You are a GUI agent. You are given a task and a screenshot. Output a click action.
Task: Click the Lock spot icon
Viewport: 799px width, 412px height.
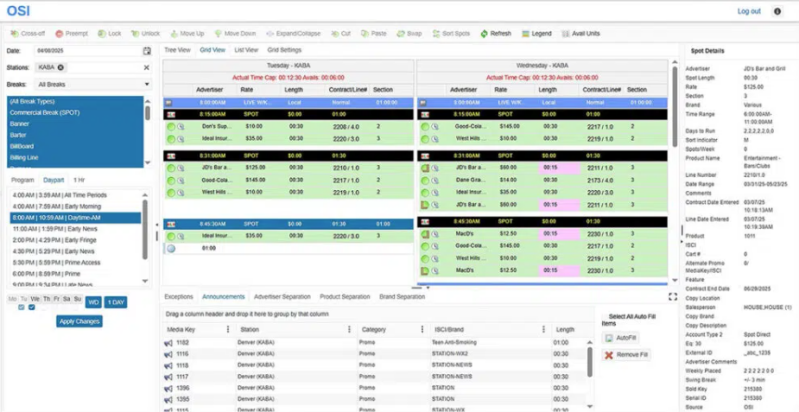point(109,33)
